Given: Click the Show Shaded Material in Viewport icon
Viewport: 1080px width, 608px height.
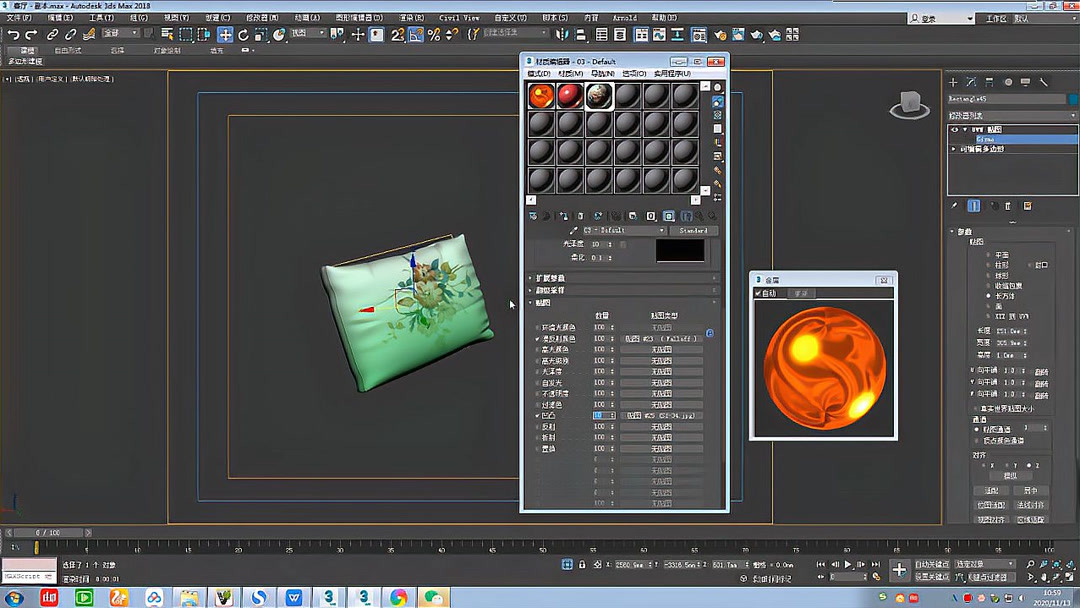Looking at the screenshot, I should pyautogui.click(x=669, y=216).
